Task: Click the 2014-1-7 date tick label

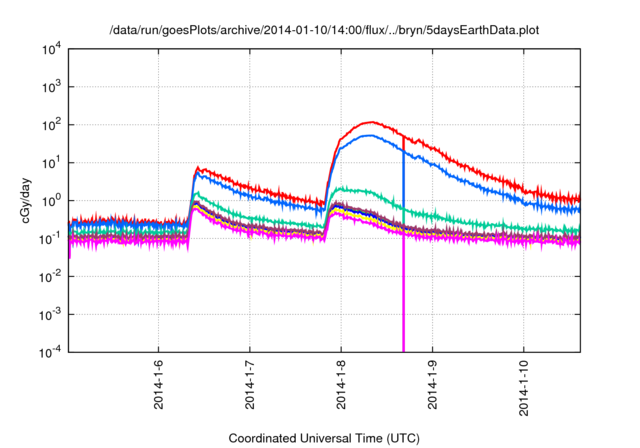Action: coord(250,384)
